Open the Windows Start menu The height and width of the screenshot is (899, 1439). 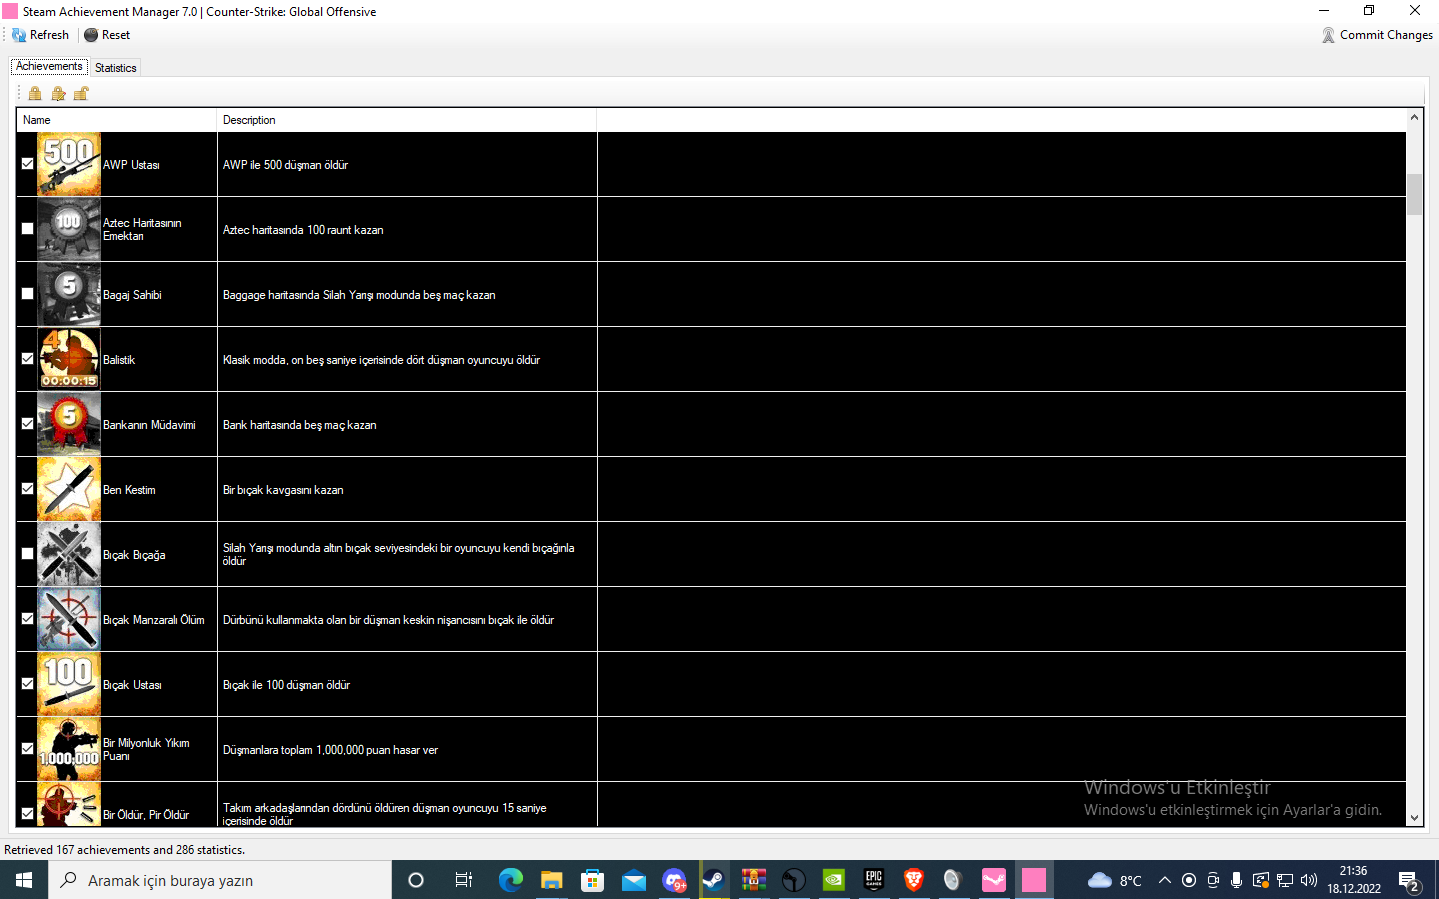pos(24,880)
